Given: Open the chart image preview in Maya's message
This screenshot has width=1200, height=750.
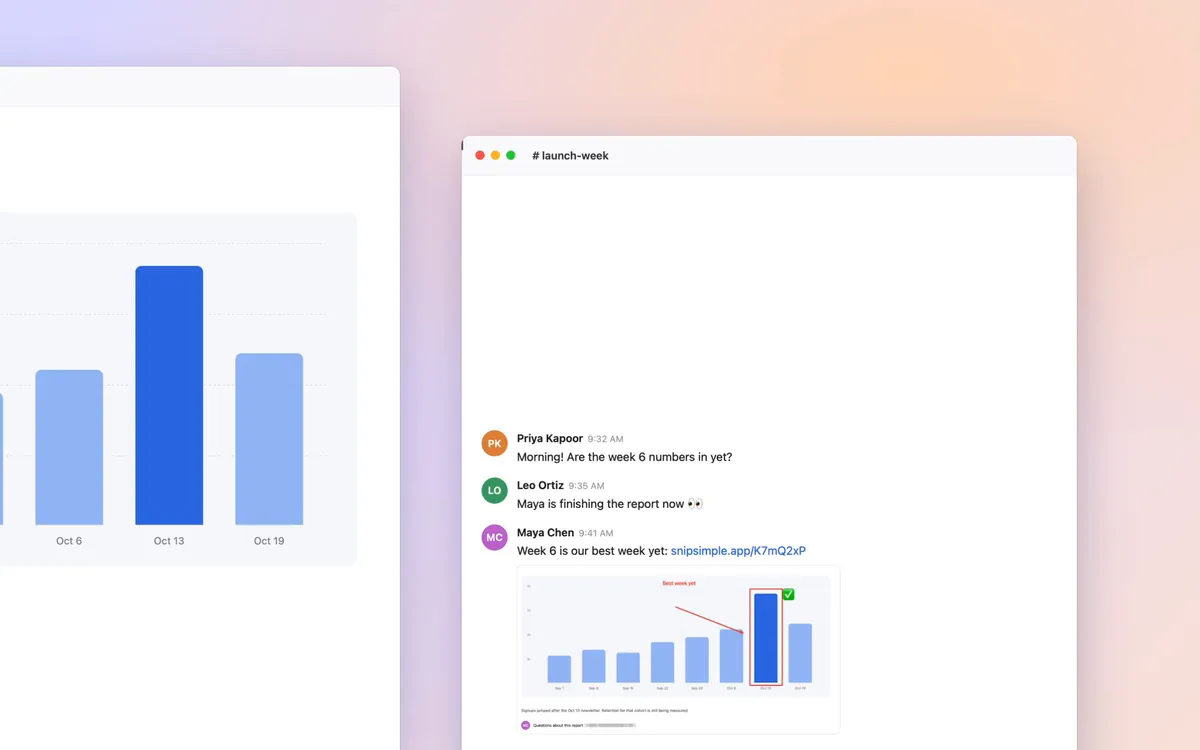Looking at the screenshot, I should pyautogui.click(x=678, y=650).
